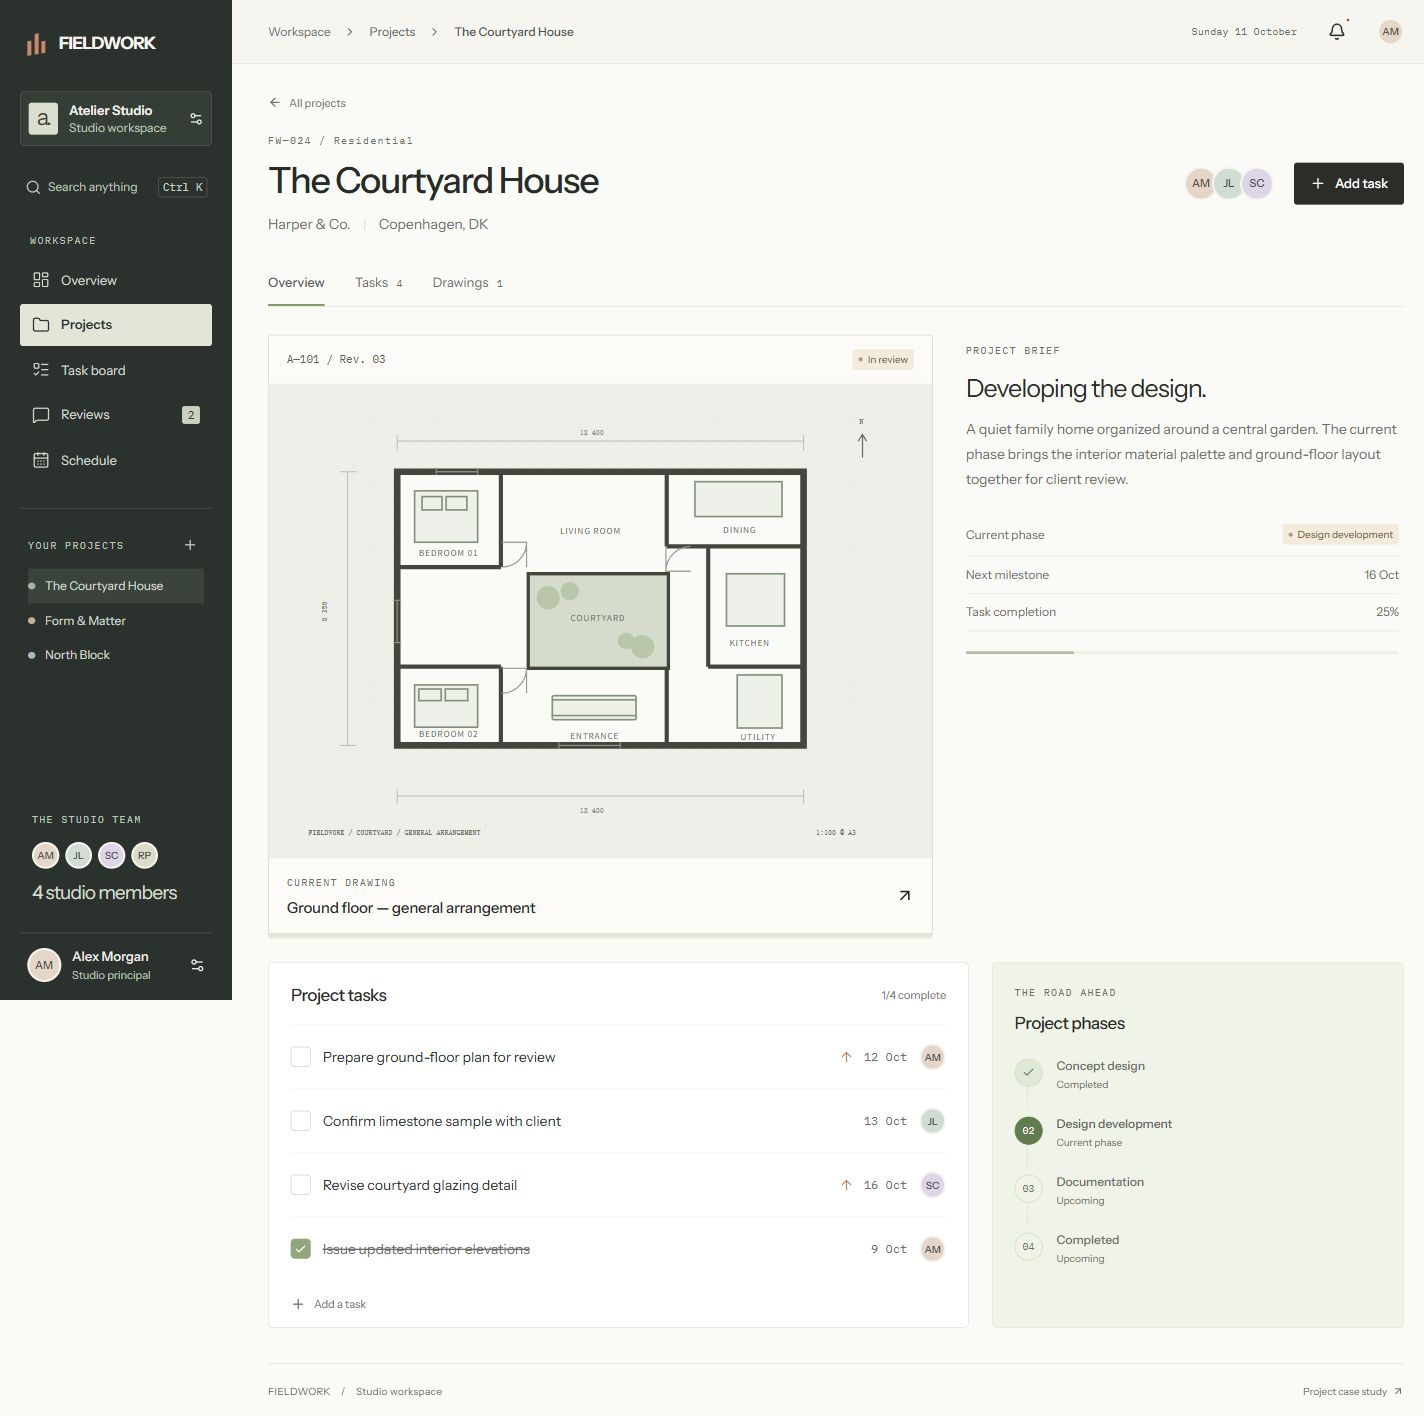Click the task completion progress bar
1424x1416 pixels.
(1182, 652)
